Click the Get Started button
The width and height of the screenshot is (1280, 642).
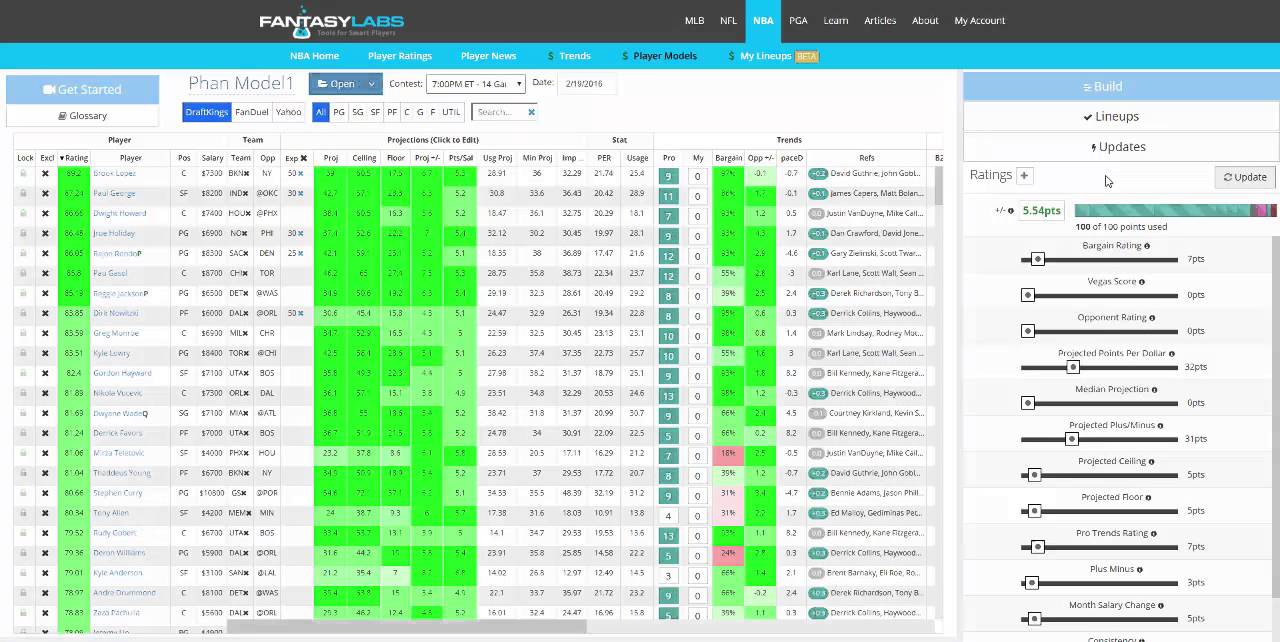(x=82, y=89)
